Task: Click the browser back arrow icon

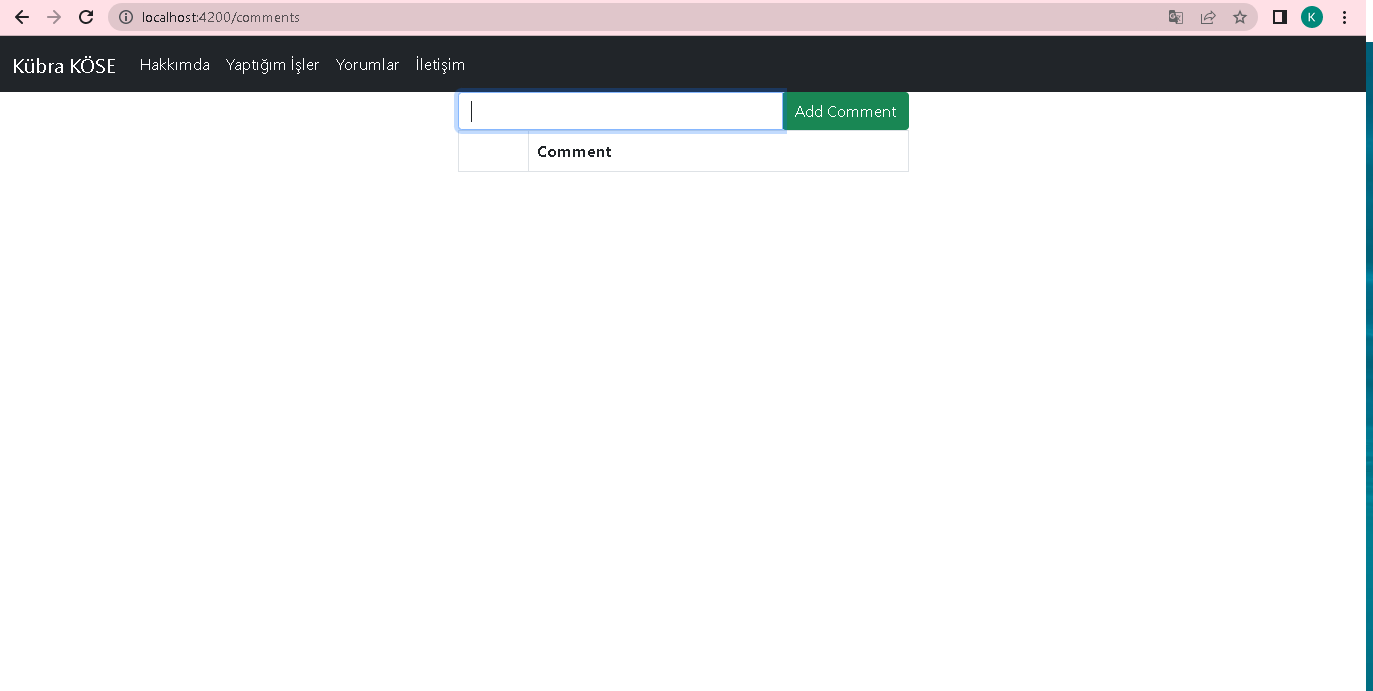Action: [x=21, y=17]
